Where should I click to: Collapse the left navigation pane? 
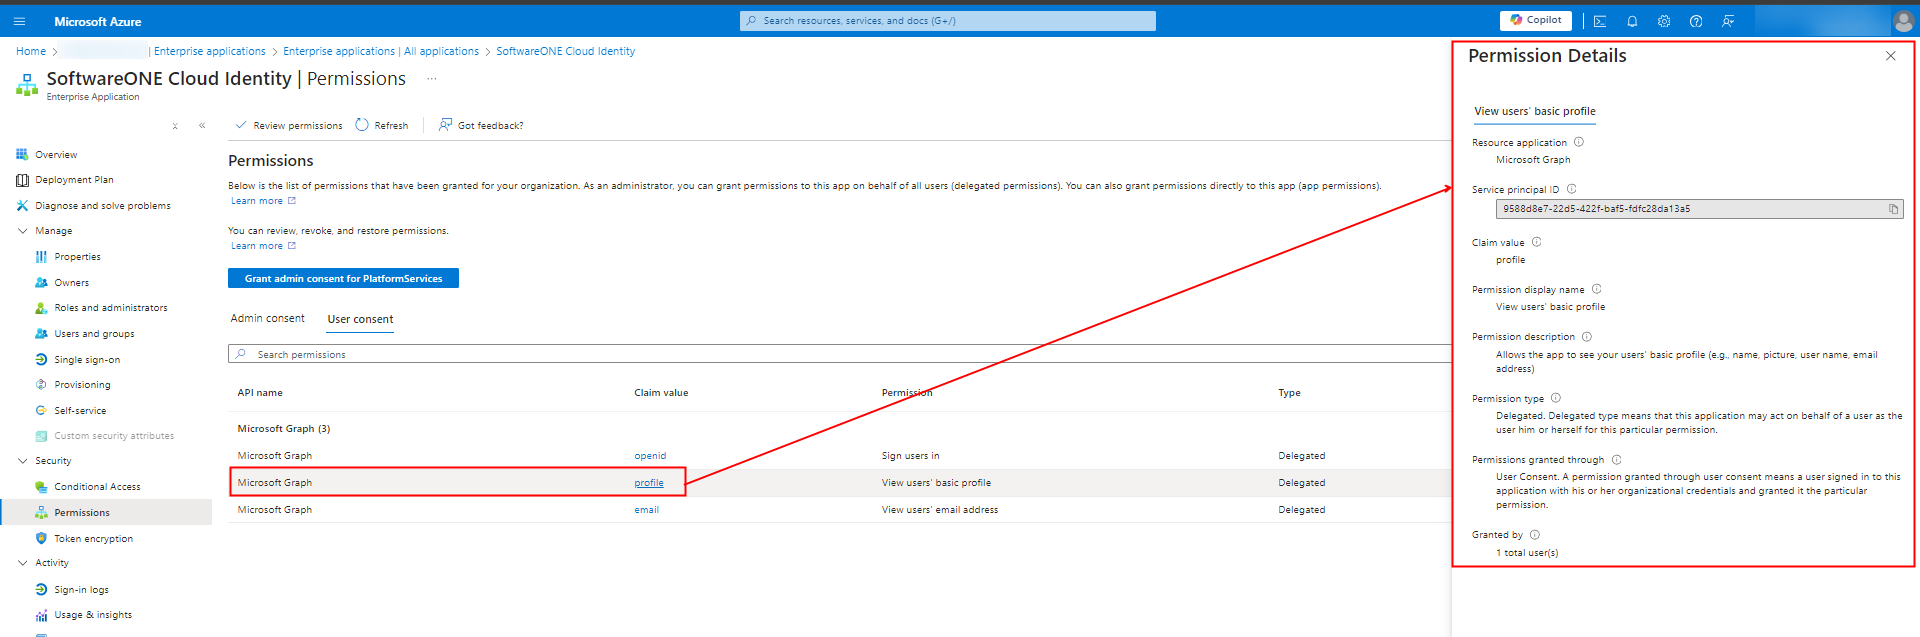[x=202, y=126]
